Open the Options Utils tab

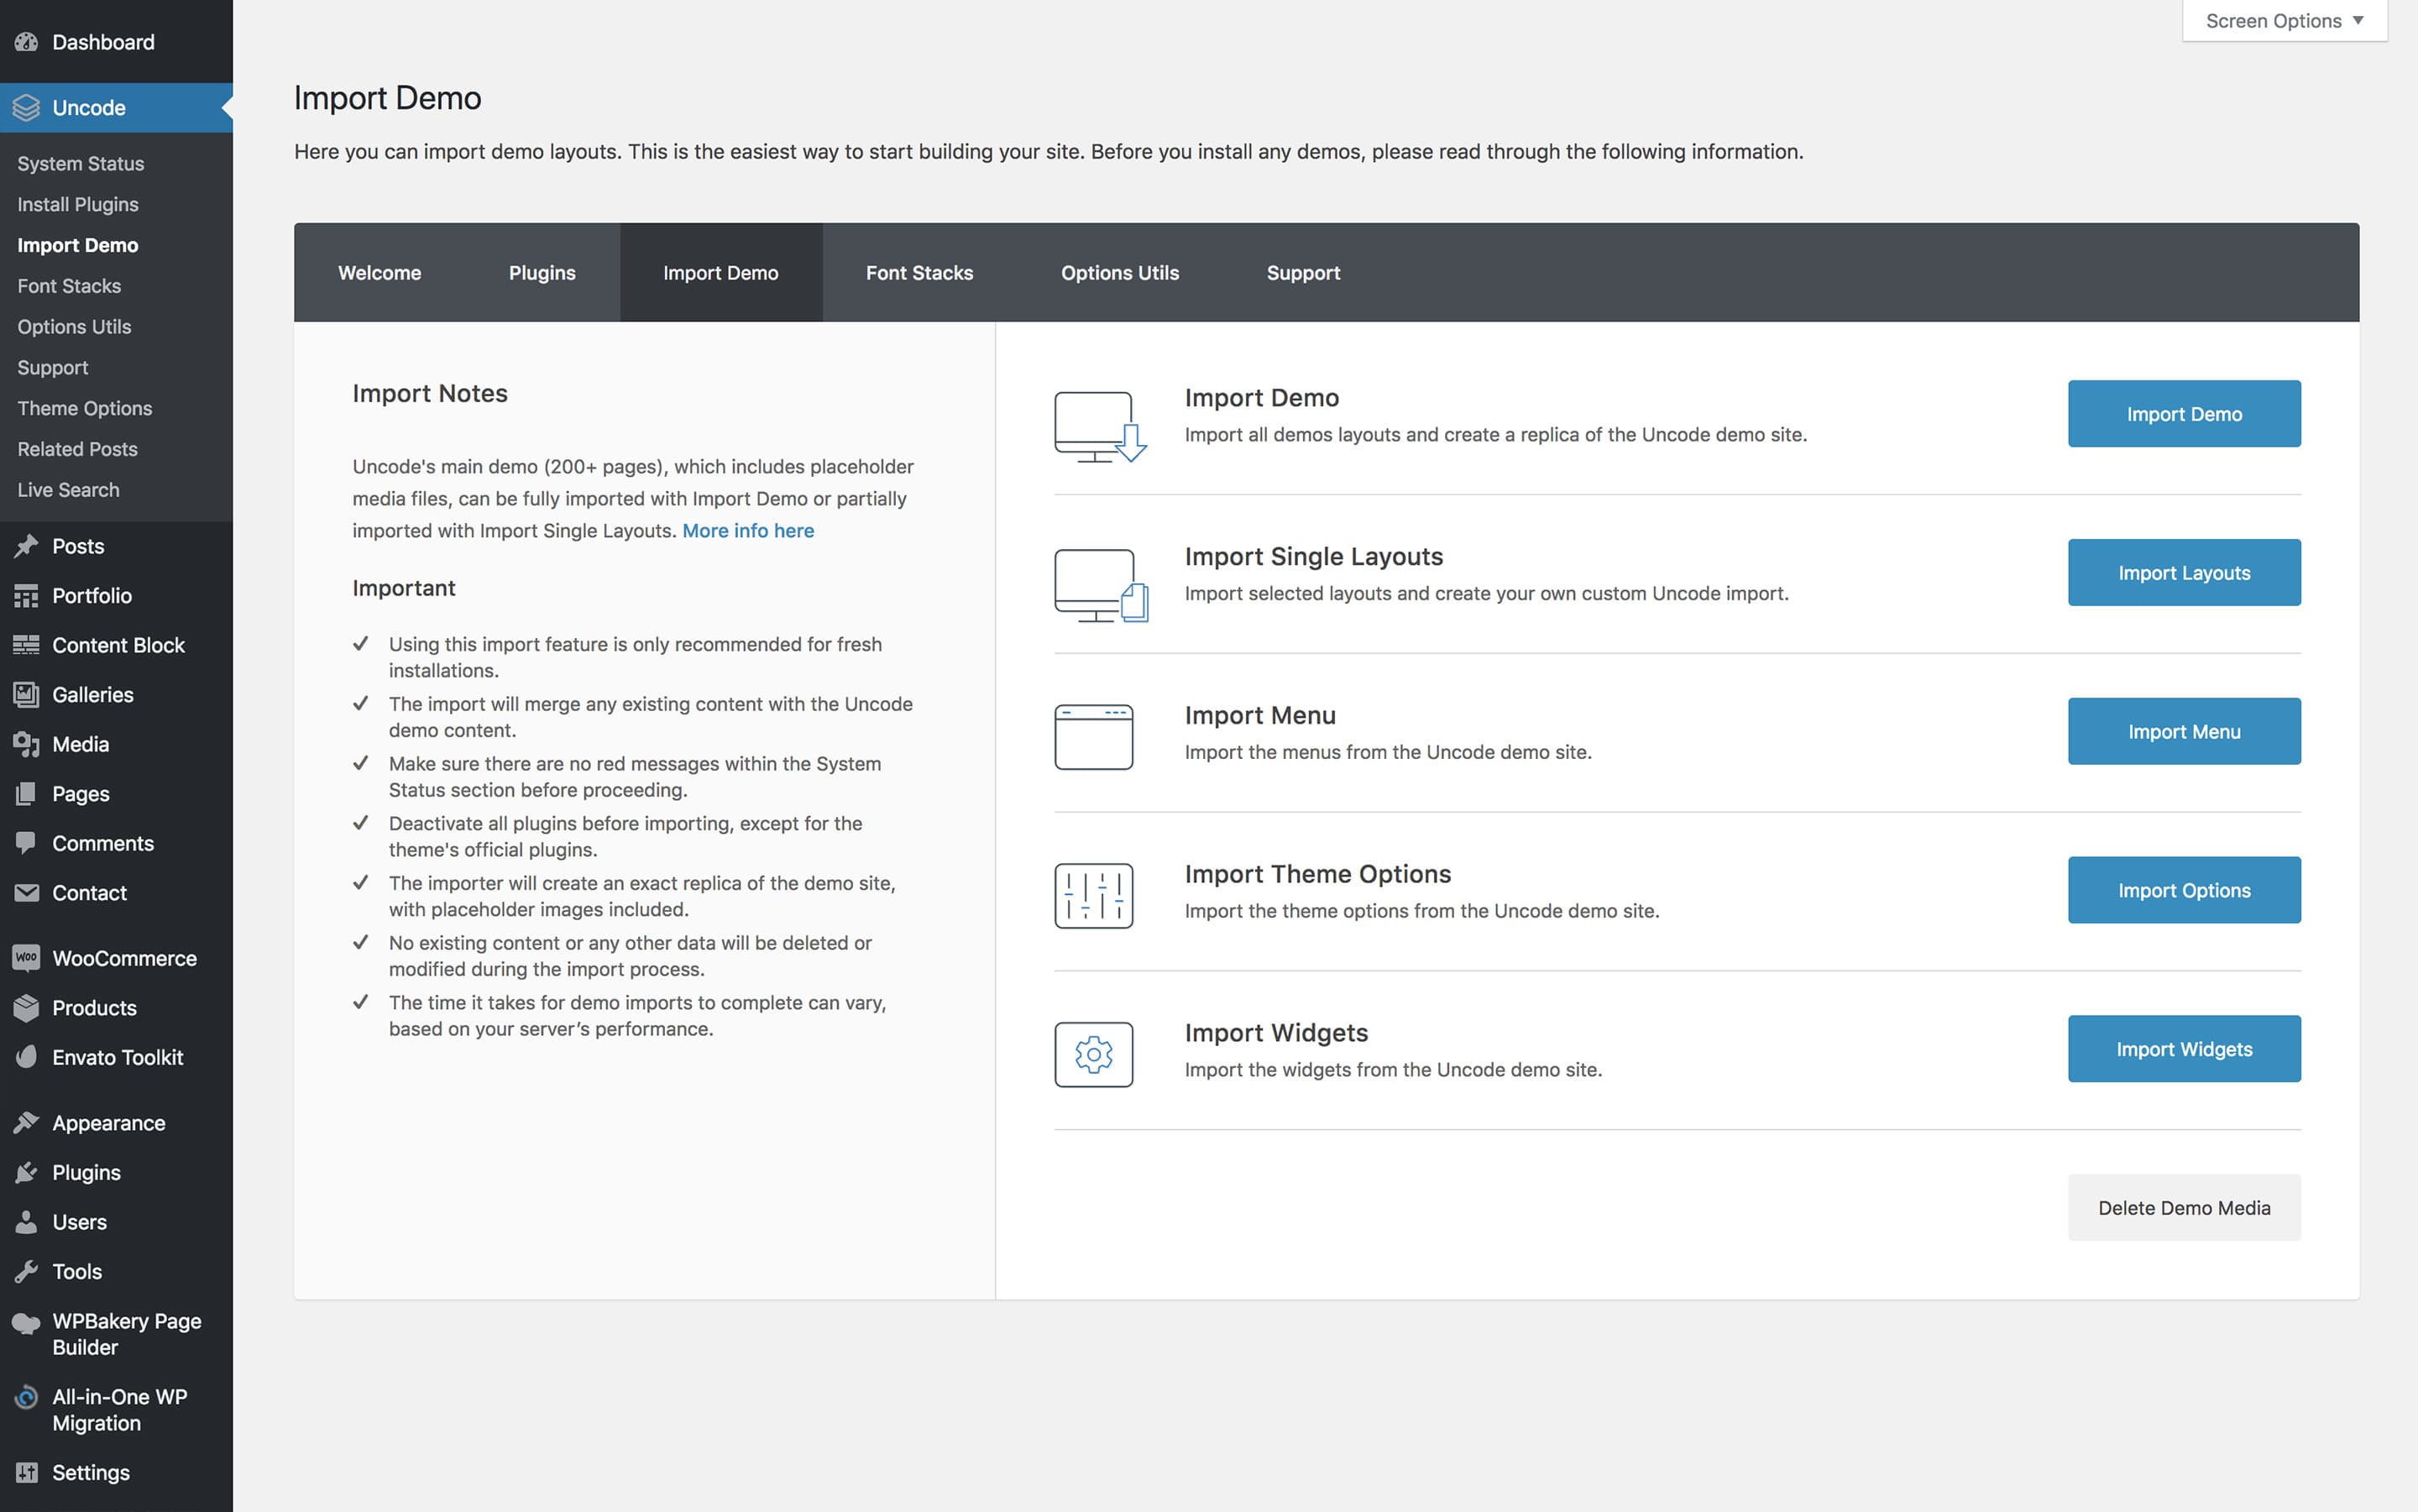coord(1119,273)
